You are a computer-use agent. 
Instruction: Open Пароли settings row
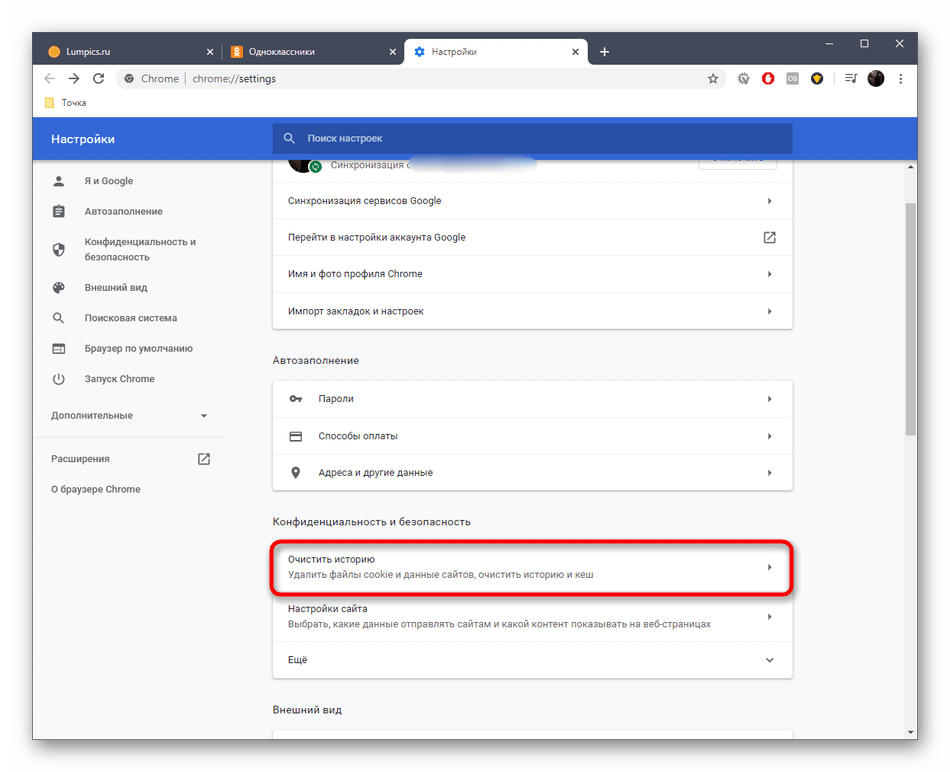532,399
